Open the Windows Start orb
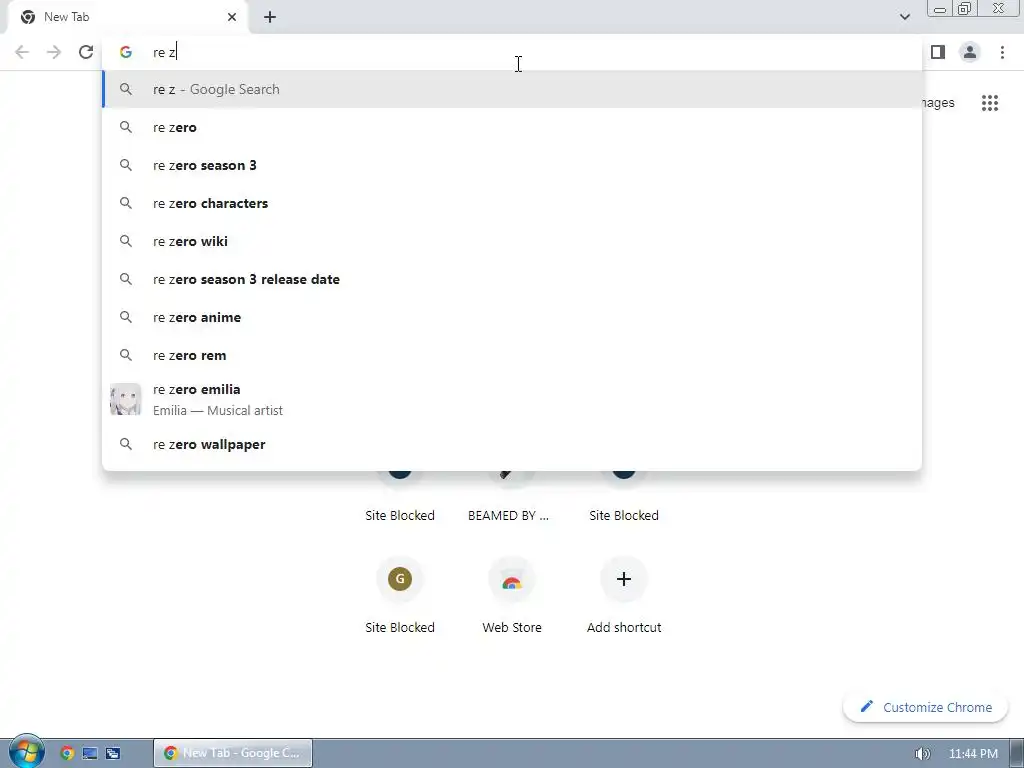Image resolution: width=1024 pixels, height=768 pixels. (x=26, y=752)
